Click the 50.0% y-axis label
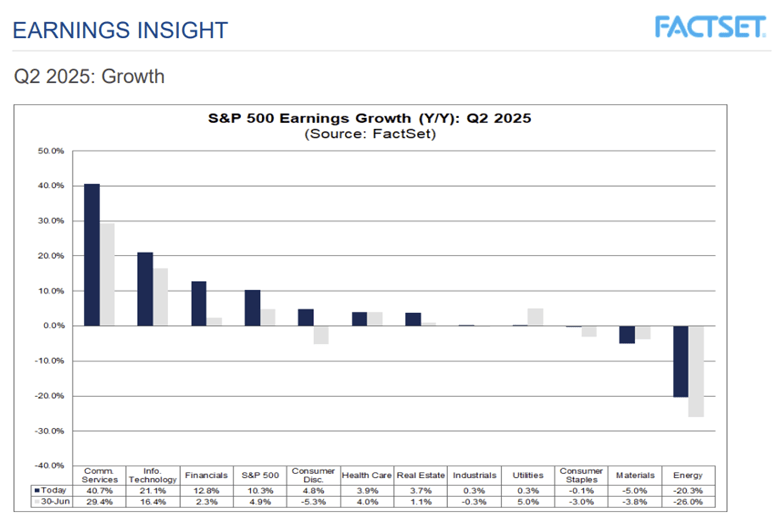This screenshot has height=523, width=780. pos(51,151)
